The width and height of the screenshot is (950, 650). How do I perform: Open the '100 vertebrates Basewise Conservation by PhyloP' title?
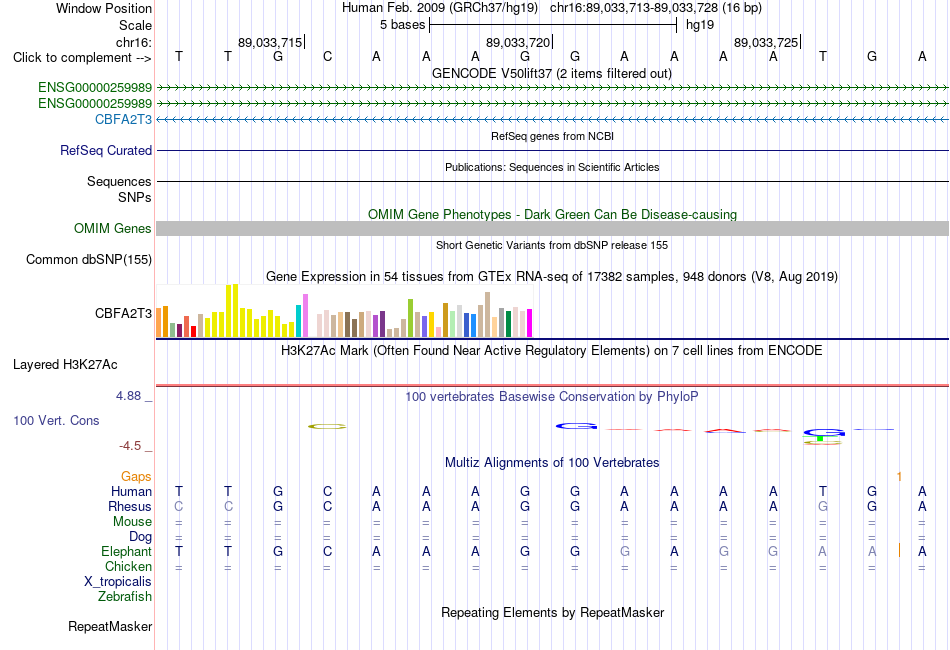click(552, 397)
